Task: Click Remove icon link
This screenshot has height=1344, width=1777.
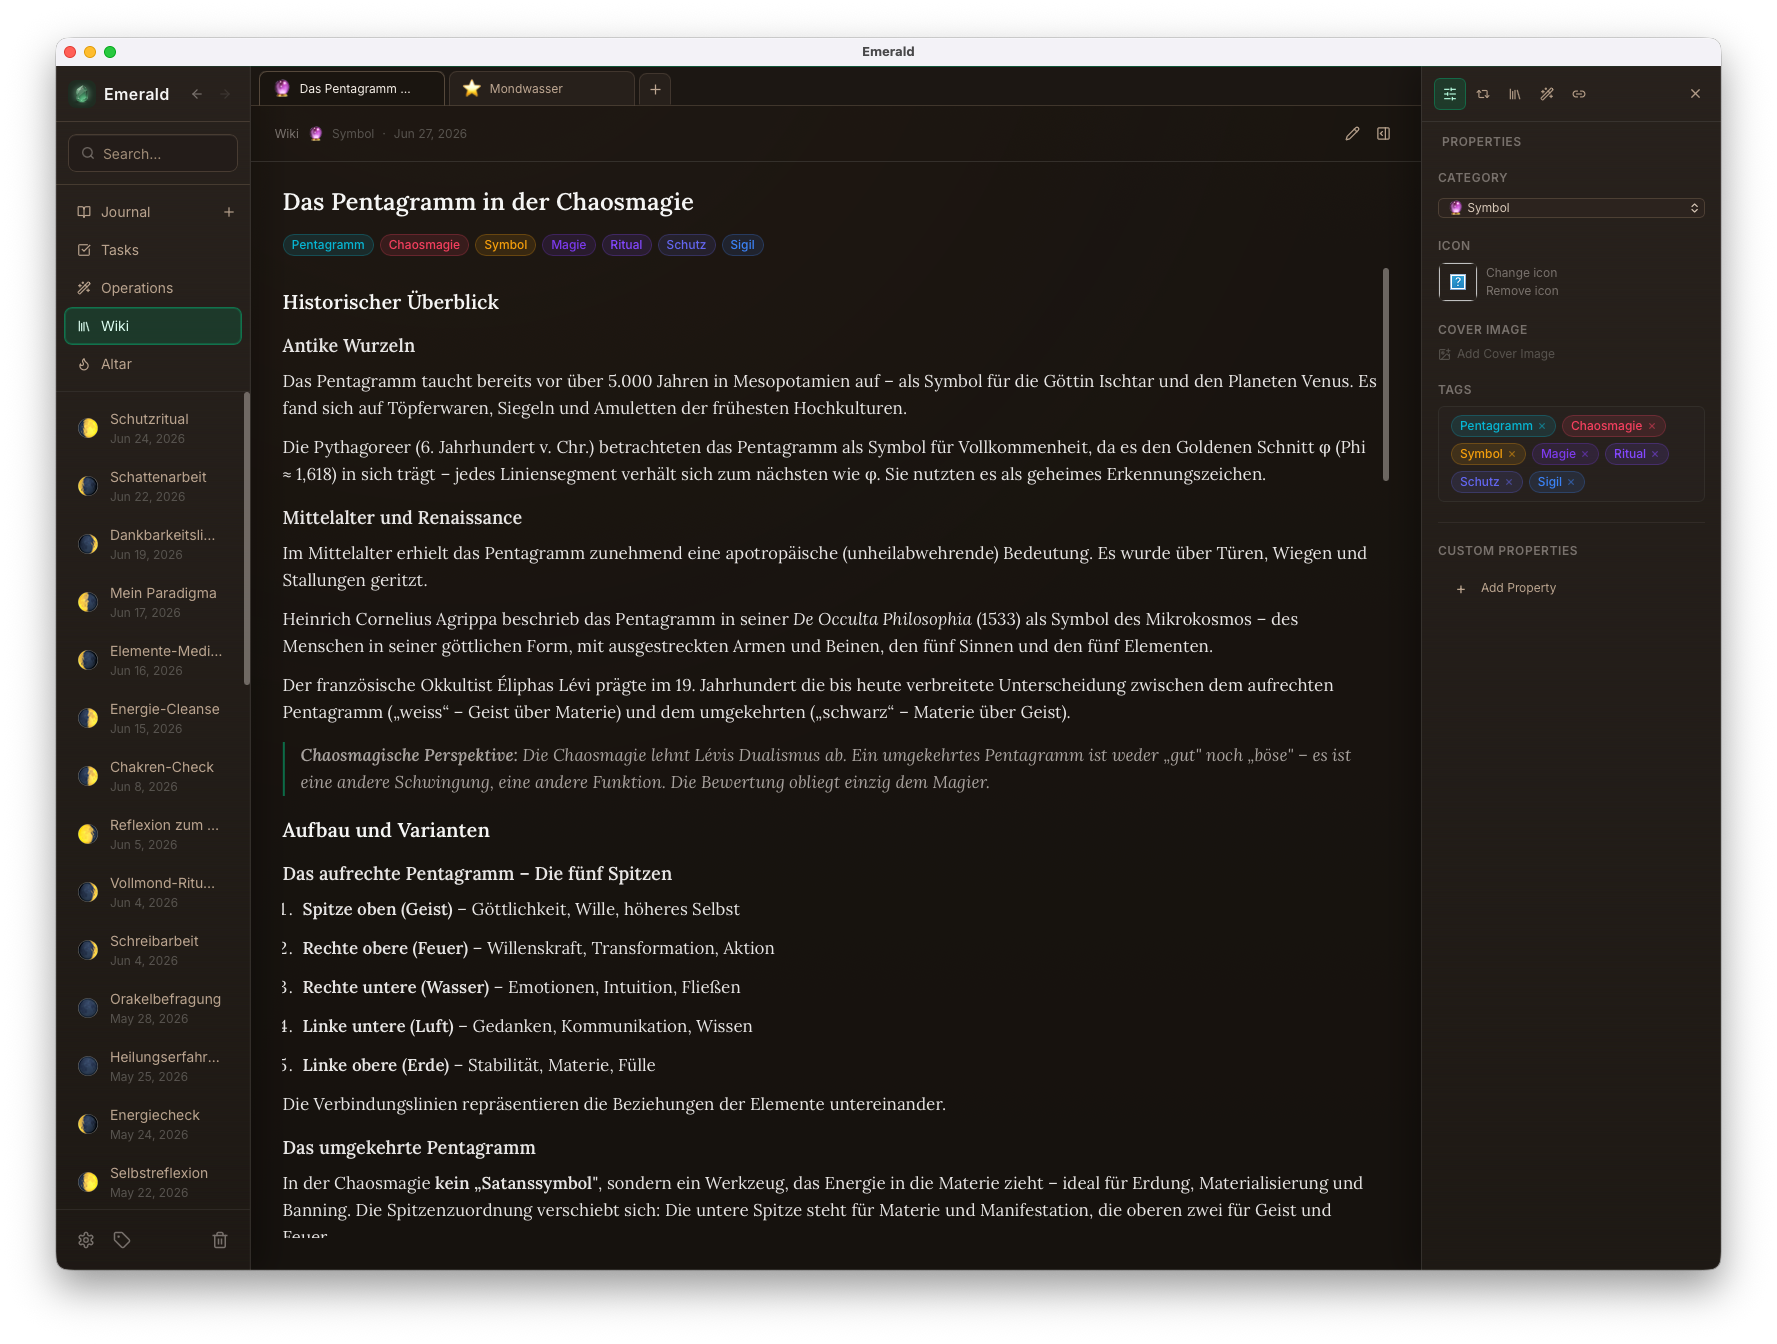Action: tap(1522, 291)
